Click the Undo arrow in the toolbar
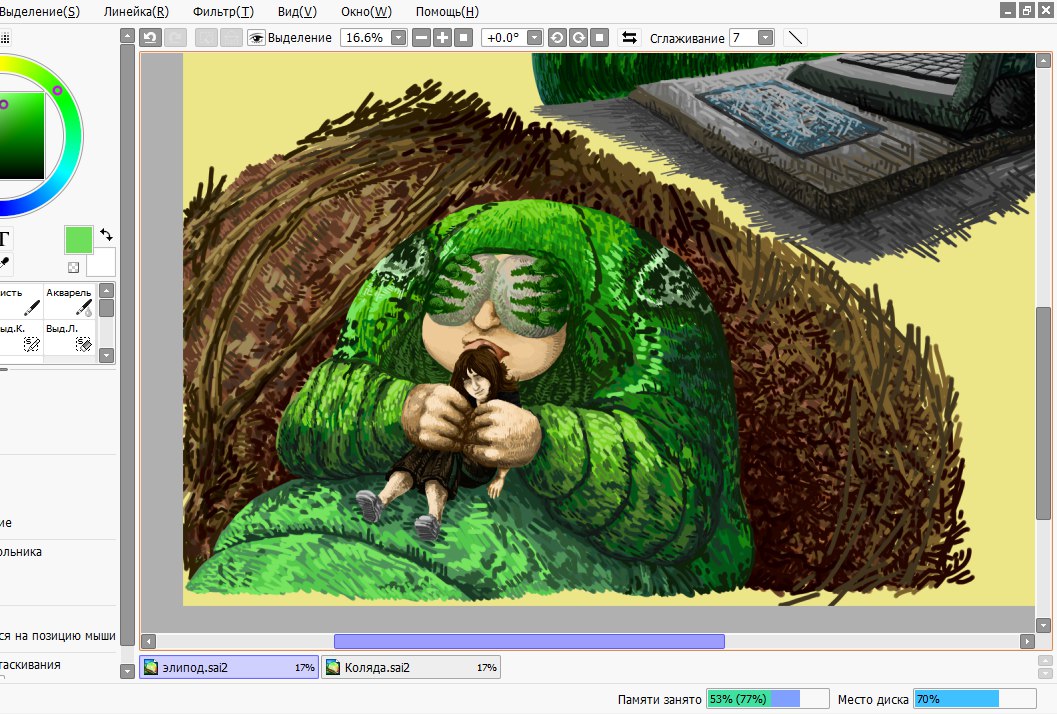This screenshot has width=1057, height=714. tap(150, 38)
